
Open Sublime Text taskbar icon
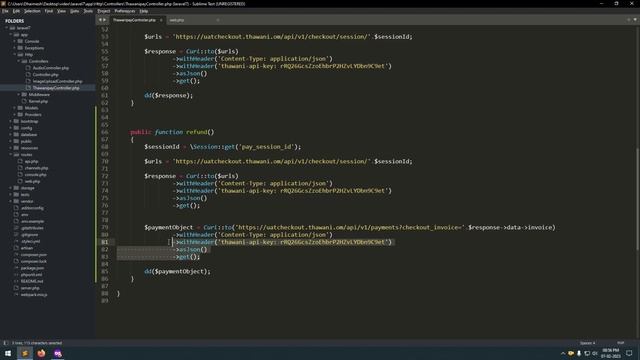[24, 353]
